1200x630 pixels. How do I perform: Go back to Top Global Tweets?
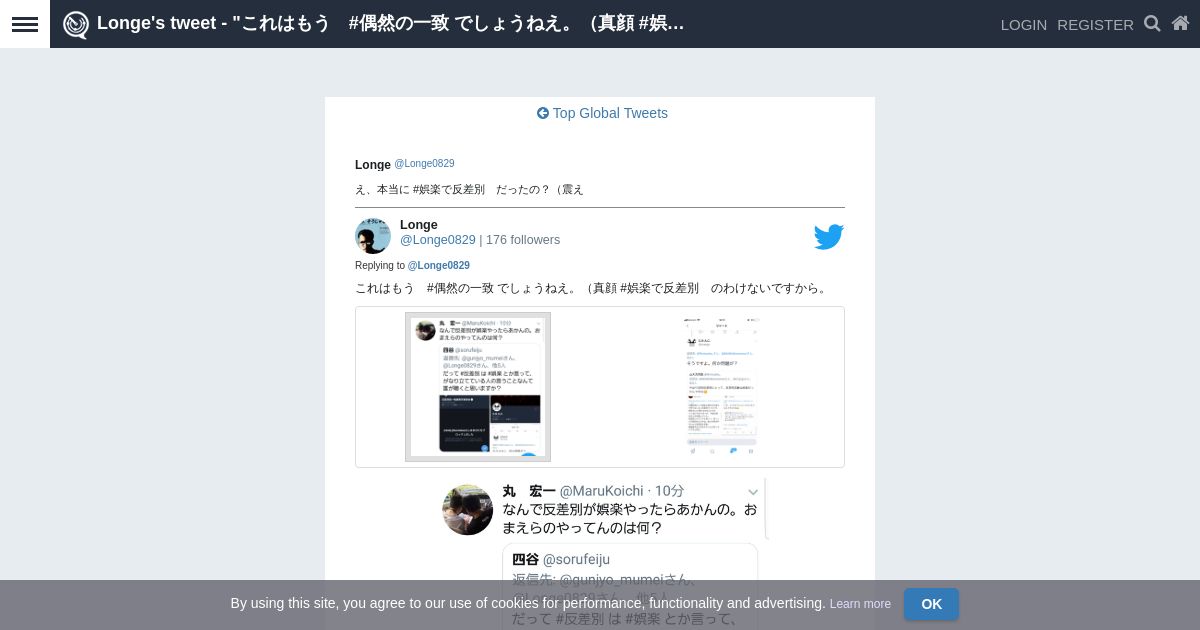(x=602, y=113)
